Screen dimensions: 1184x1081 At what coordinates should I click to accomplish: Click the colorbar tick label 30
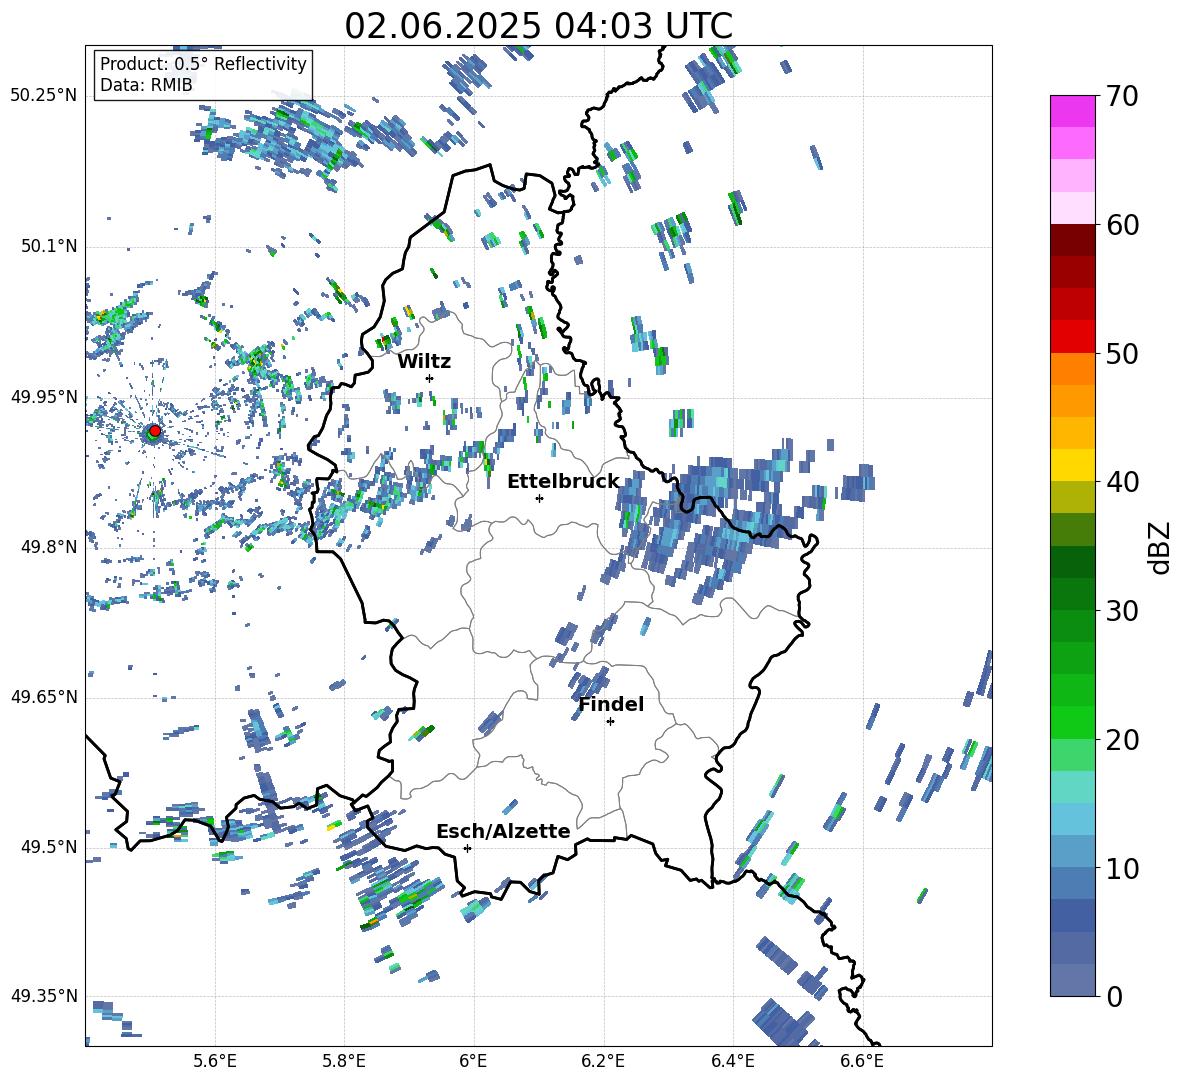(x=1122, y=611)
